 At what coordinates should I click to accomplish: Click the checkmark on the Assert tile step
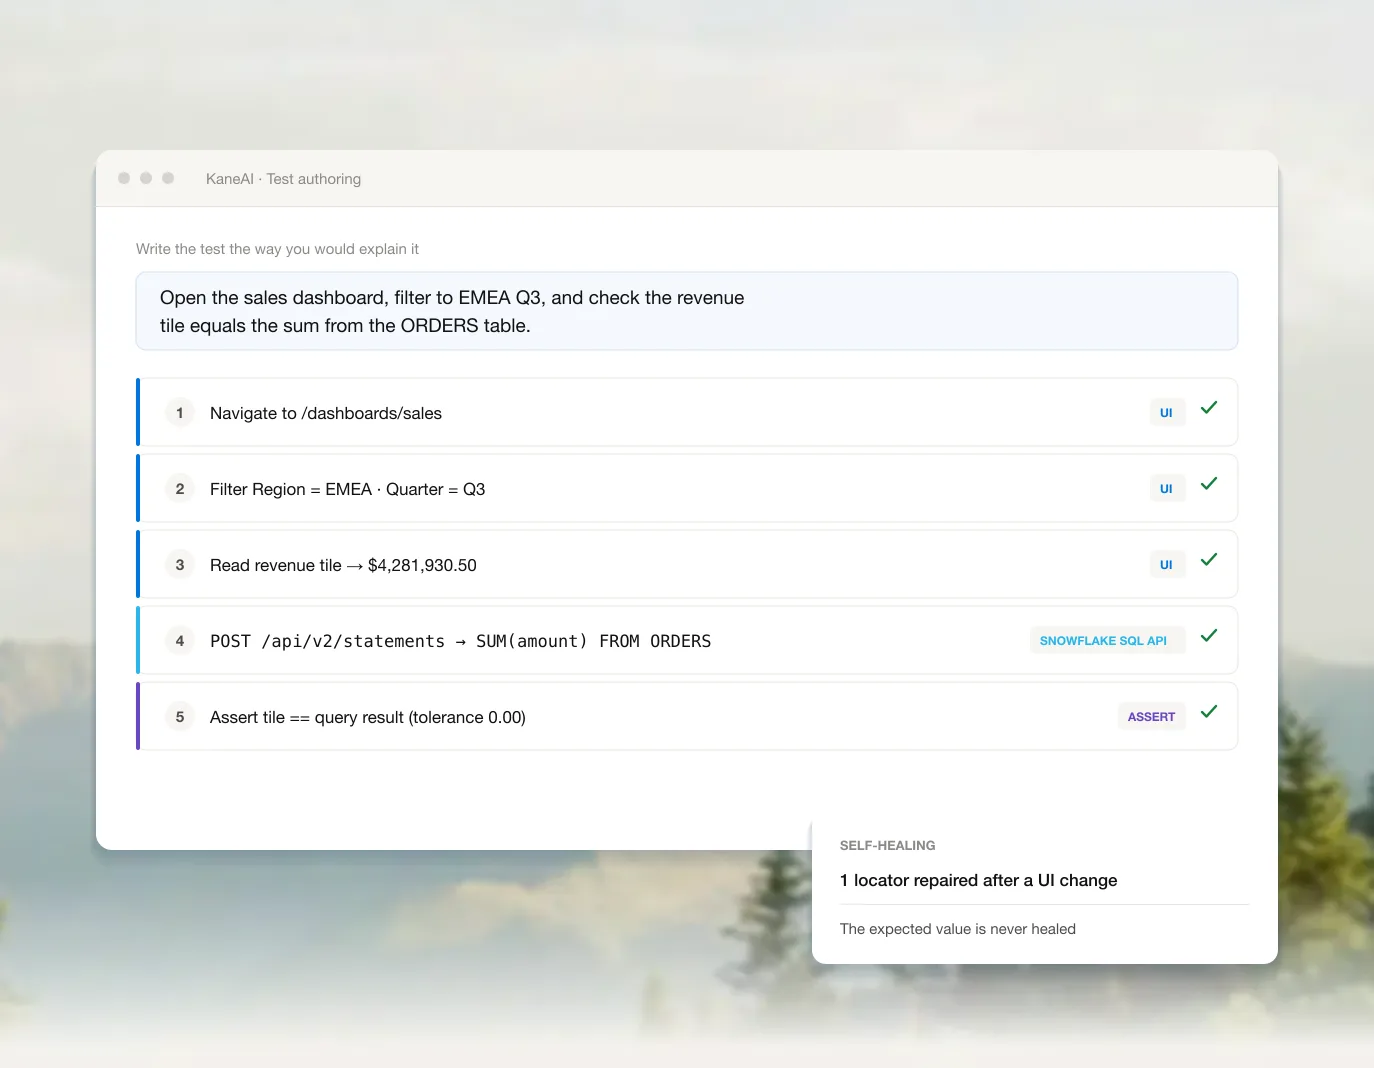[x=1209, y=712]
